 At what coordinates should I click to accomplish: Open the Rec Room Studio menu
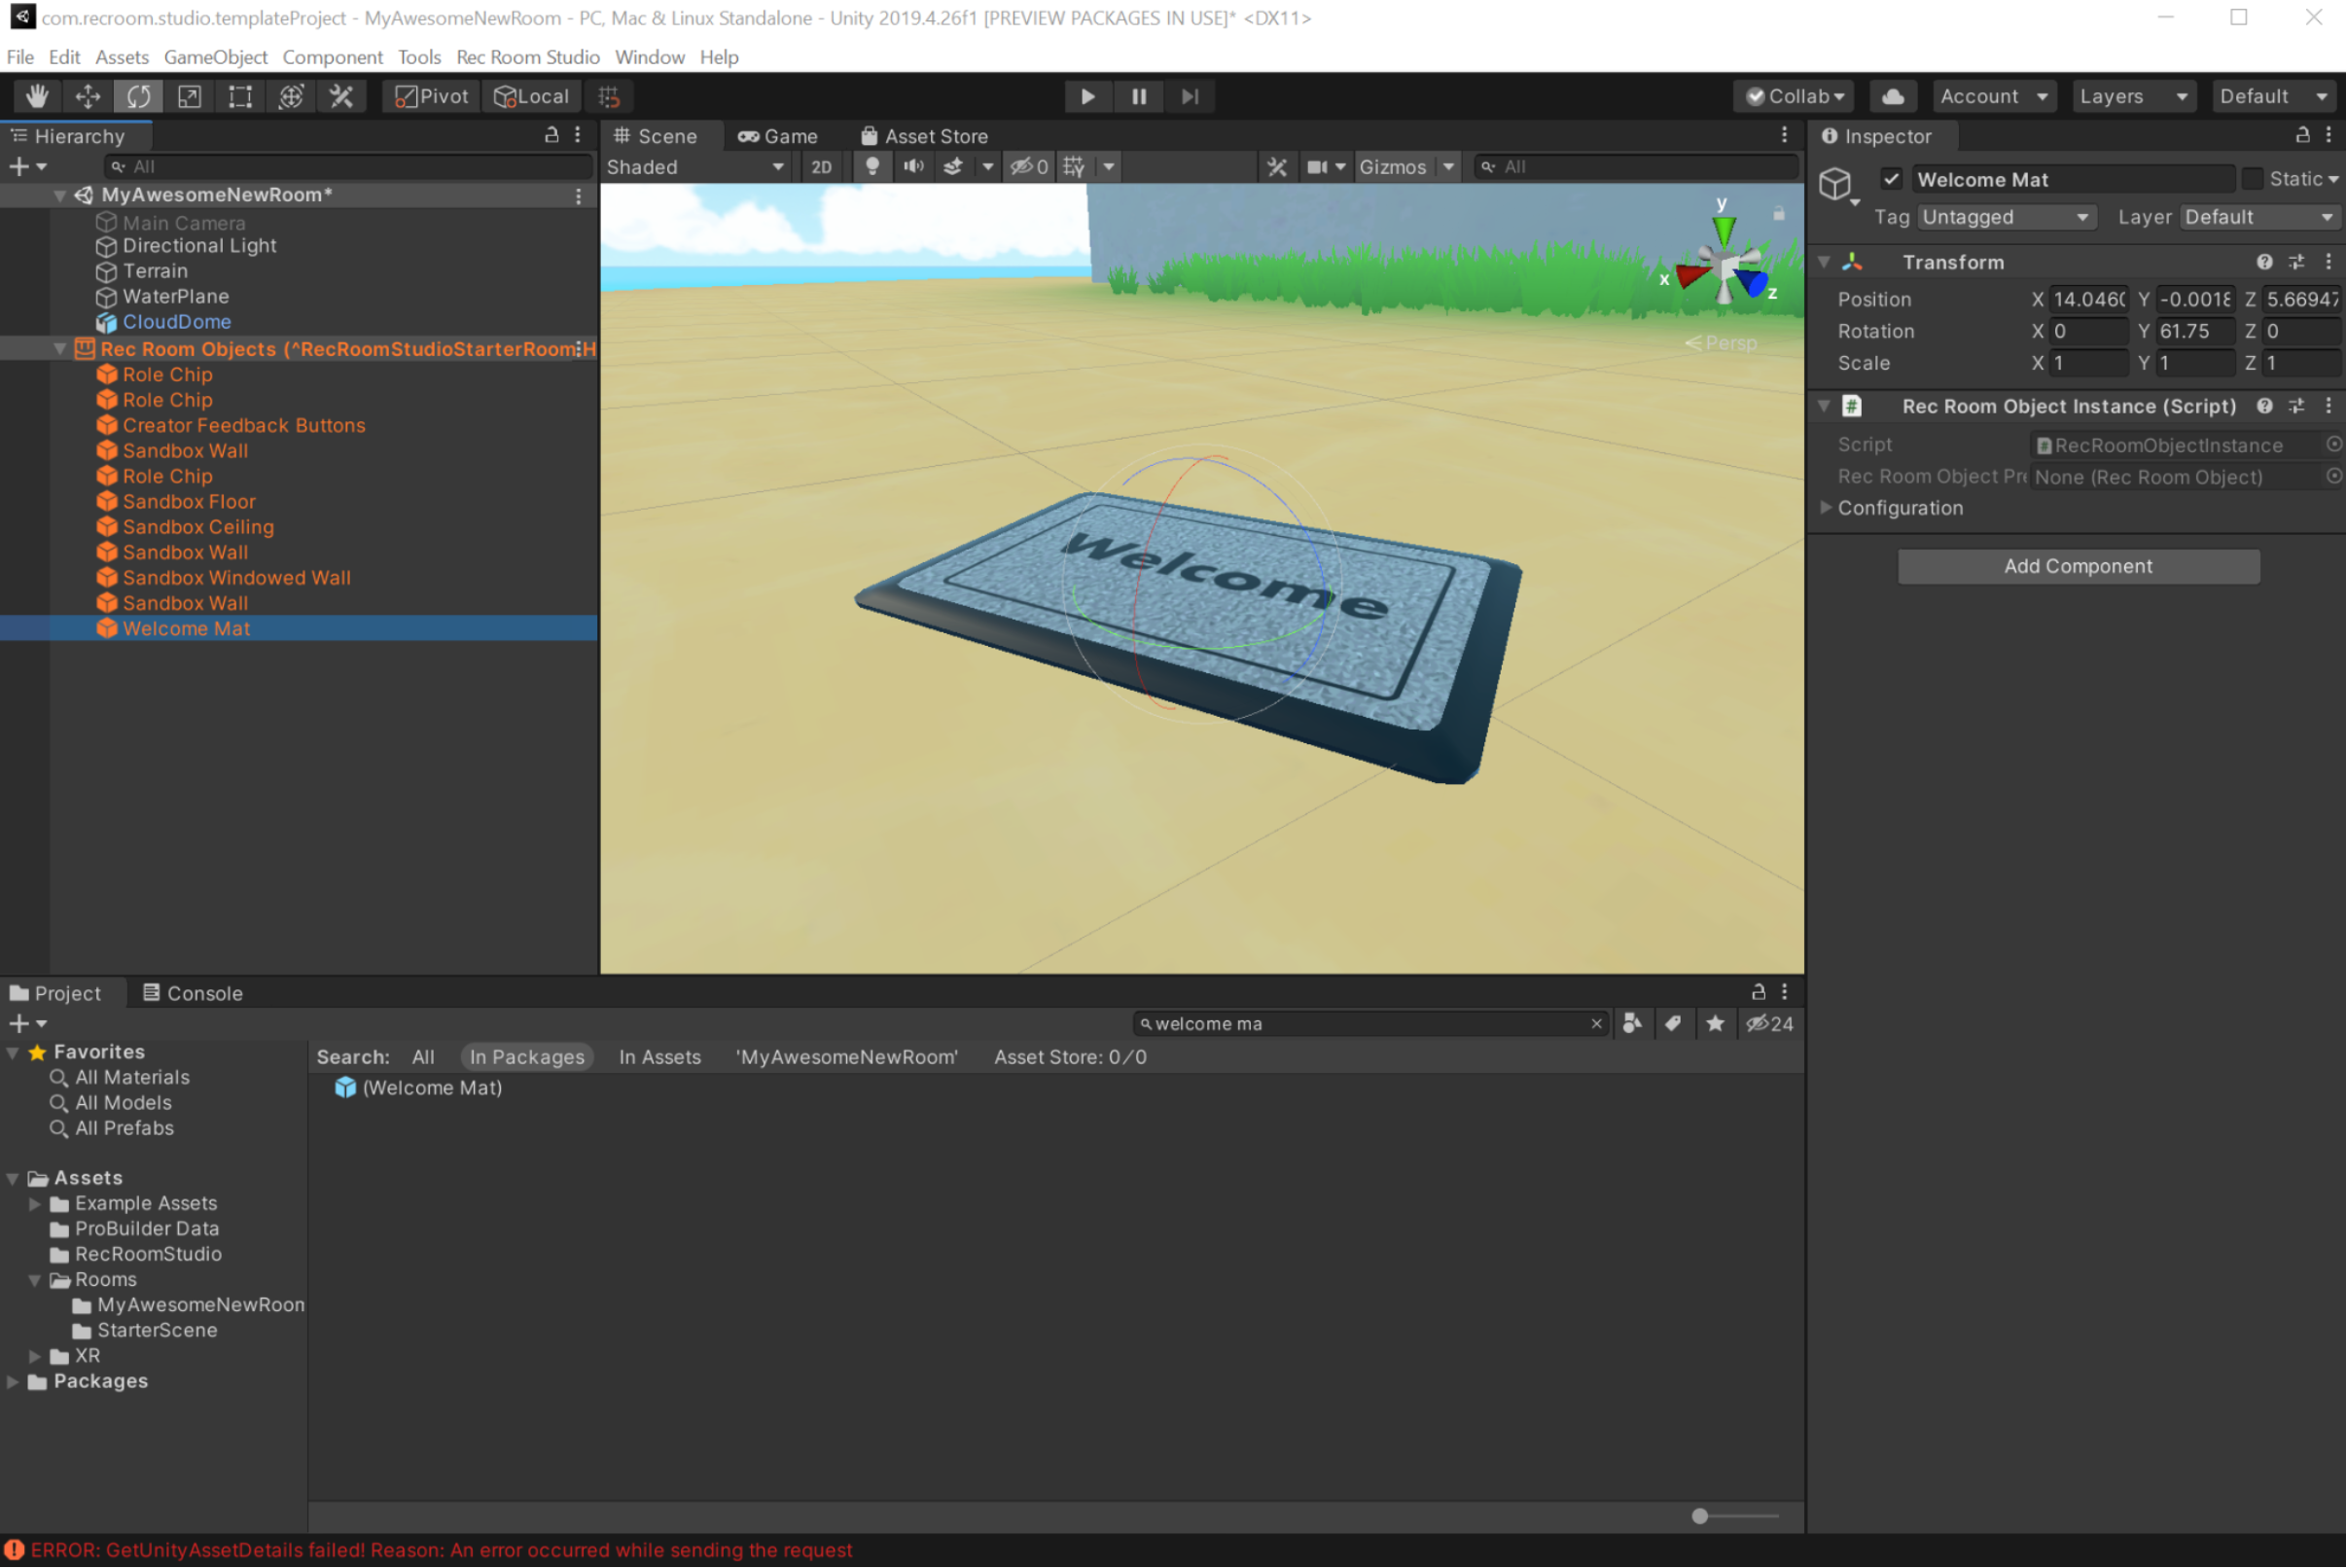click(x=527, y=57)
